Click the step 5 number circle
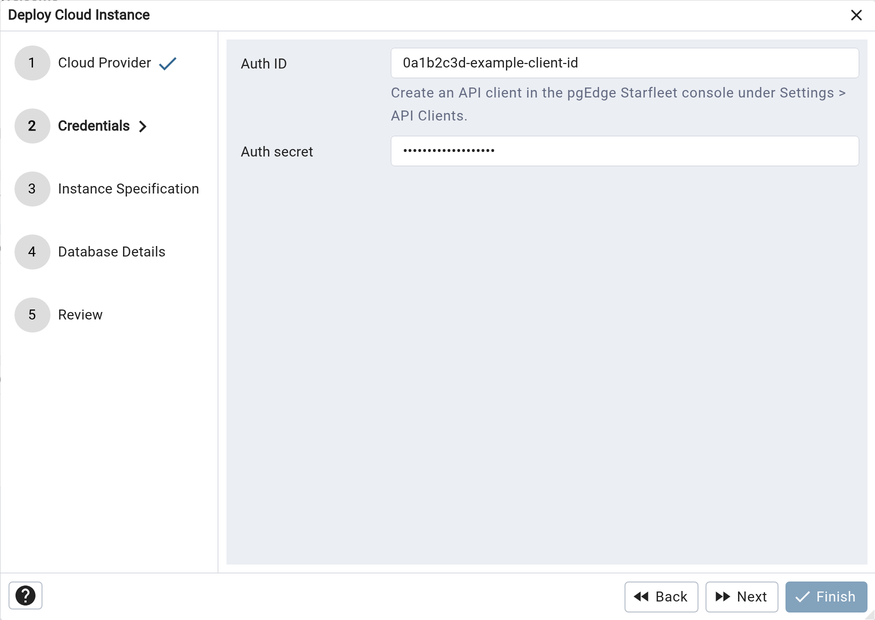875x620 pixels. pos(32,315)
